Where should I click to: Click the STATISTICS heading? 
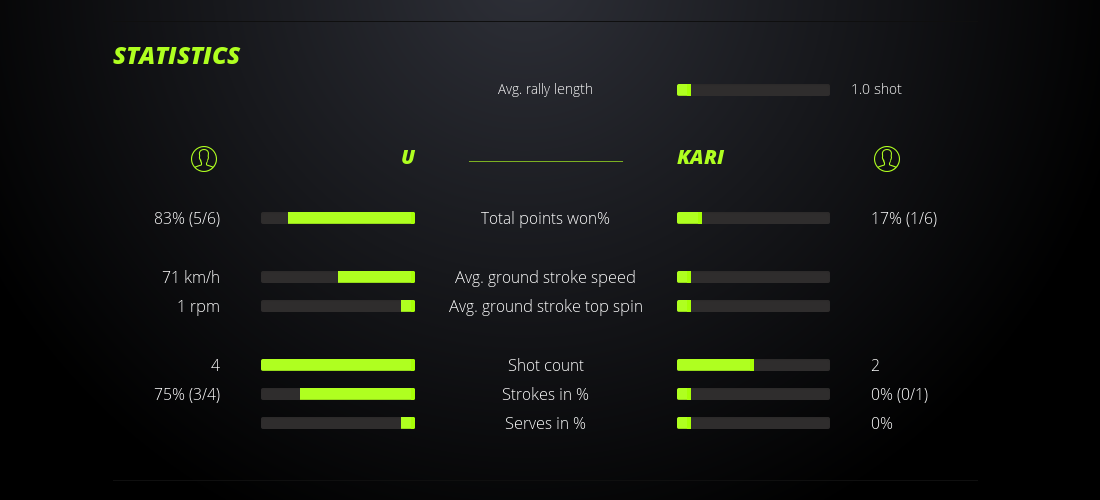pyautogui.click(x=177, y=56)
